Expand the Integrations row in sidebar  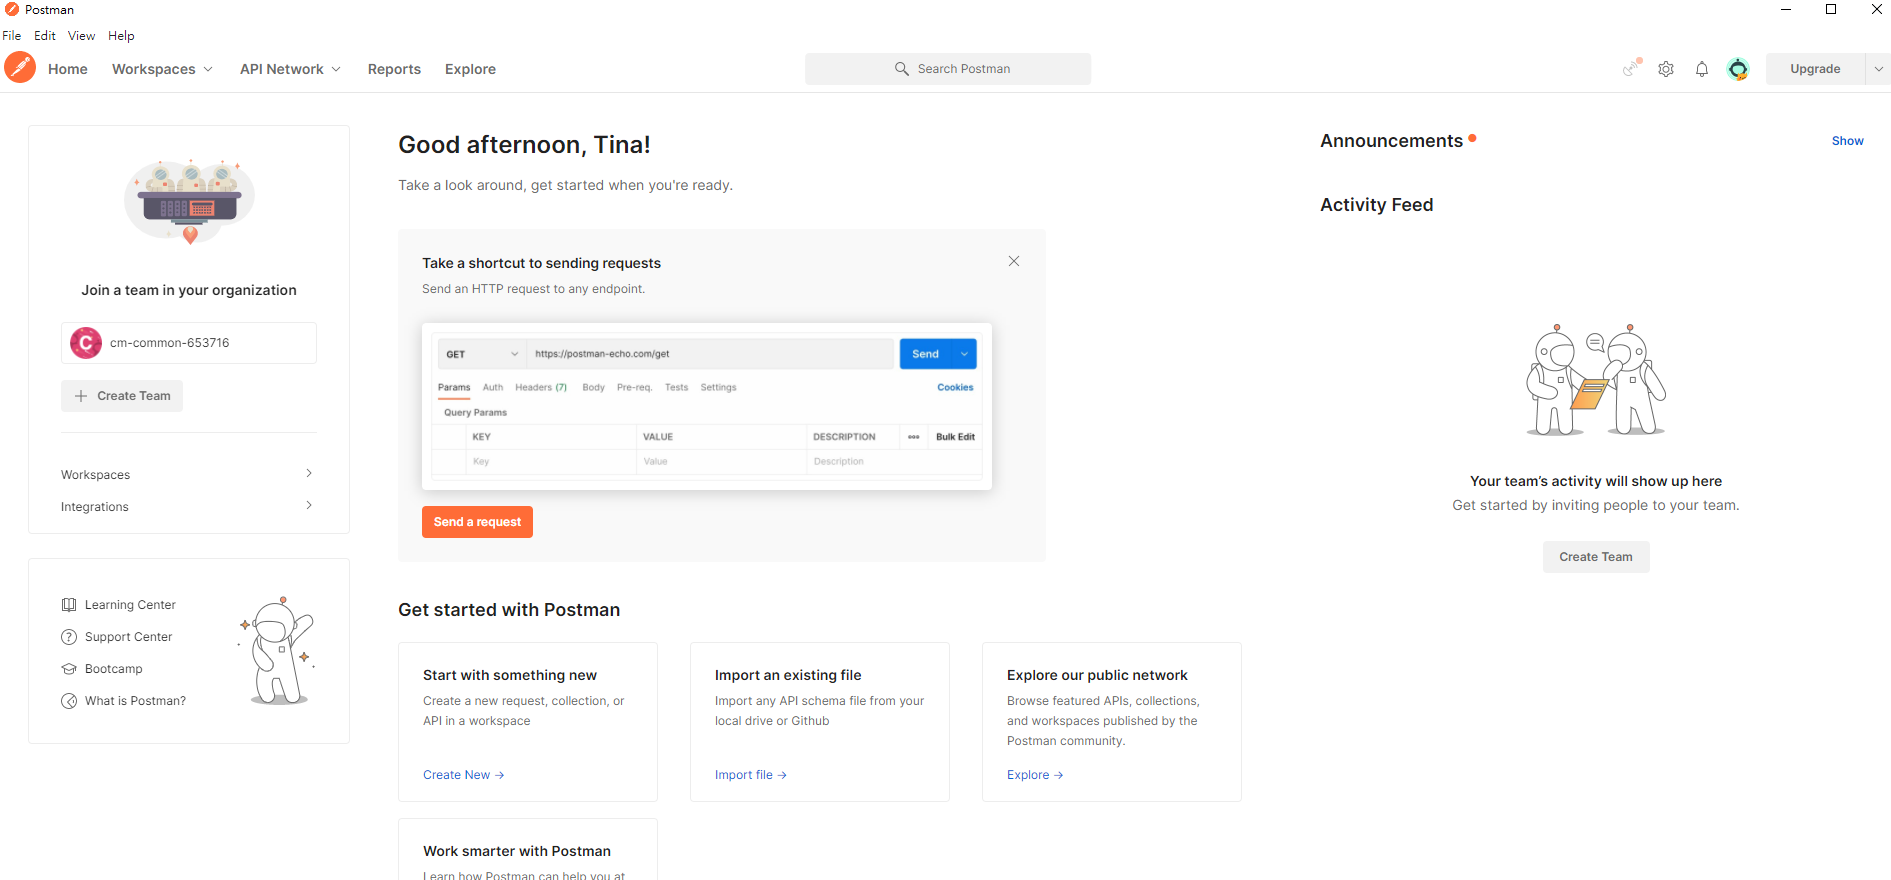coord(188,507)
